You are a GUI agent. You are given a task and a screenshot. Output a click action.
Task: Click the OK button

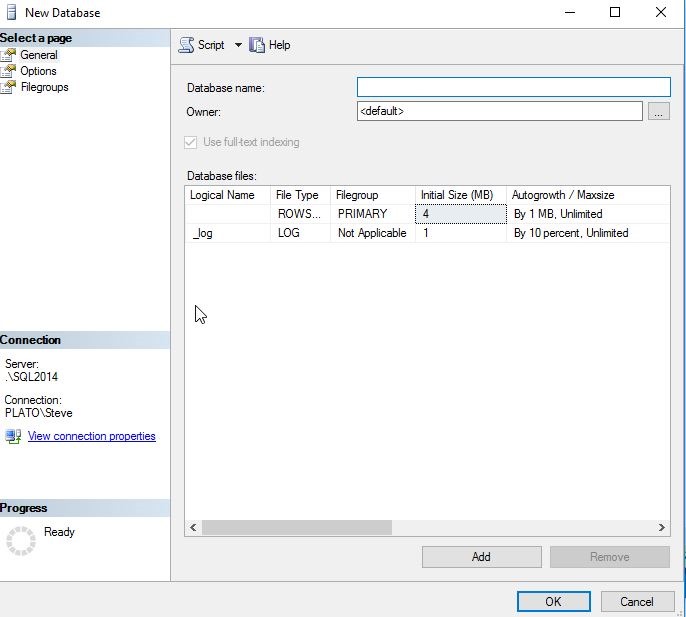553,602
